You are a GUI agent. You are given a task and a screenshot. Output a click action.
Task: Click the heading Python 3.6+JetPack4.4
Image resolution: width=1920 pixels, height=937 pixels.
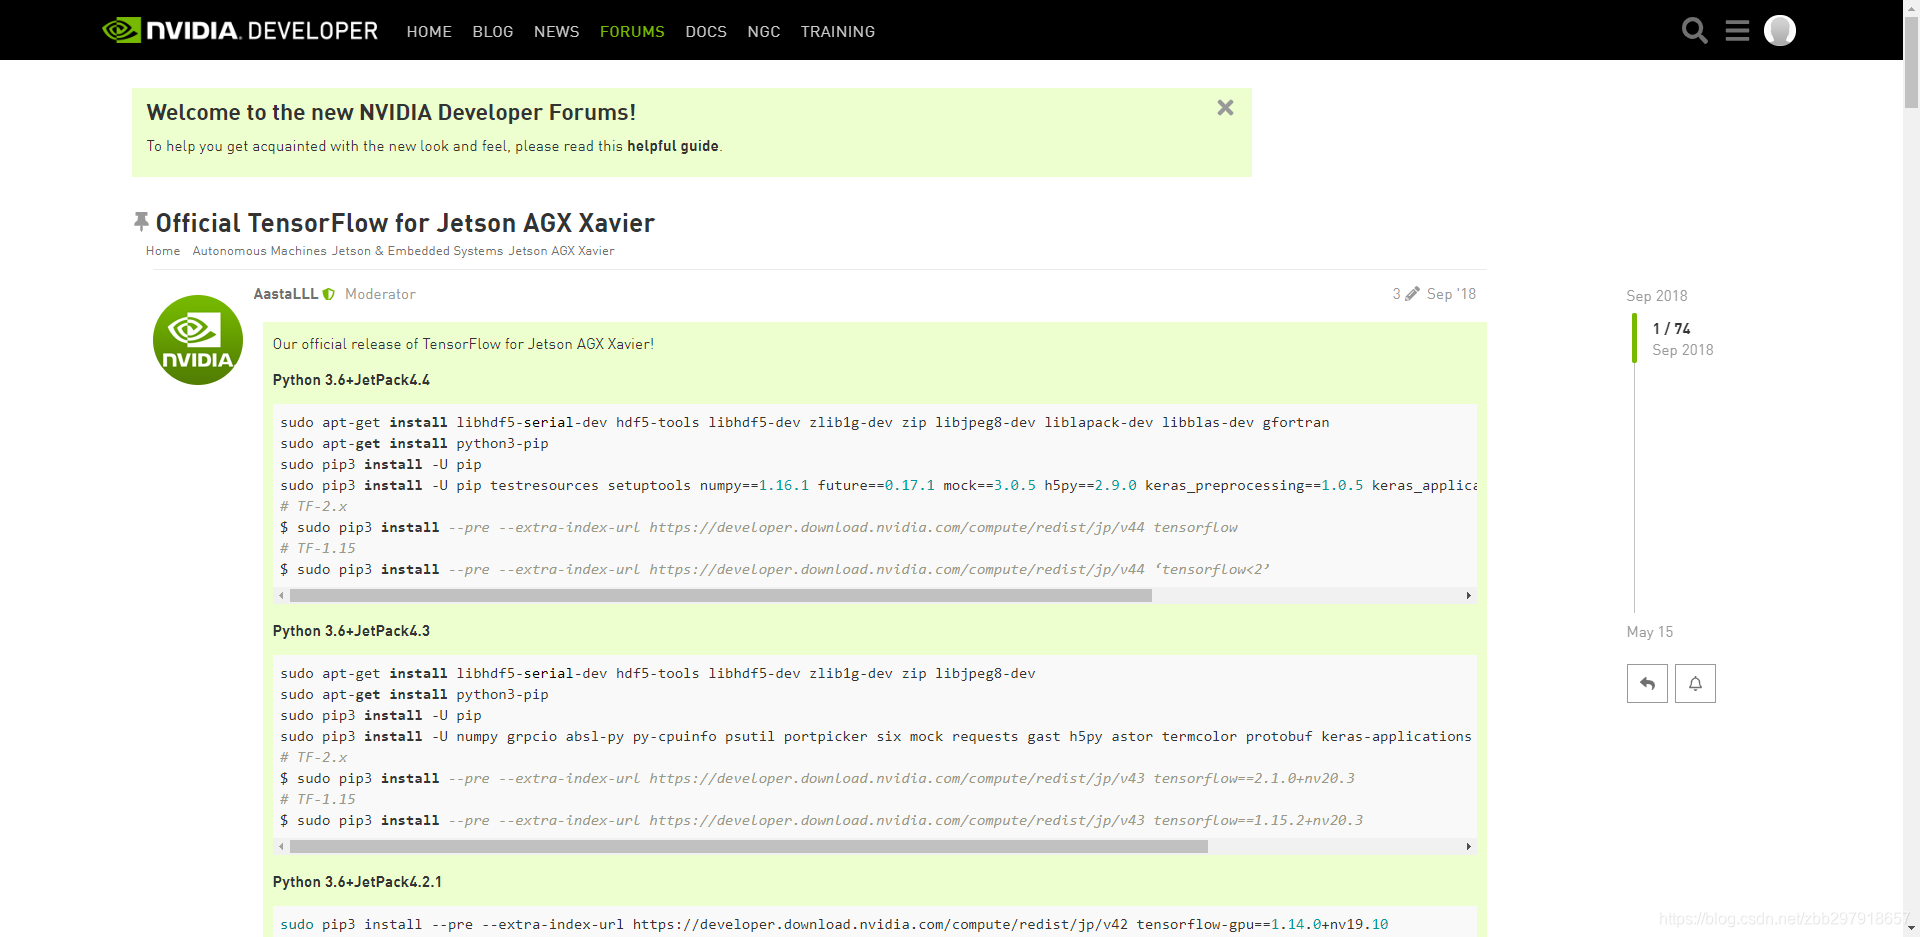[x=351, y=380]
